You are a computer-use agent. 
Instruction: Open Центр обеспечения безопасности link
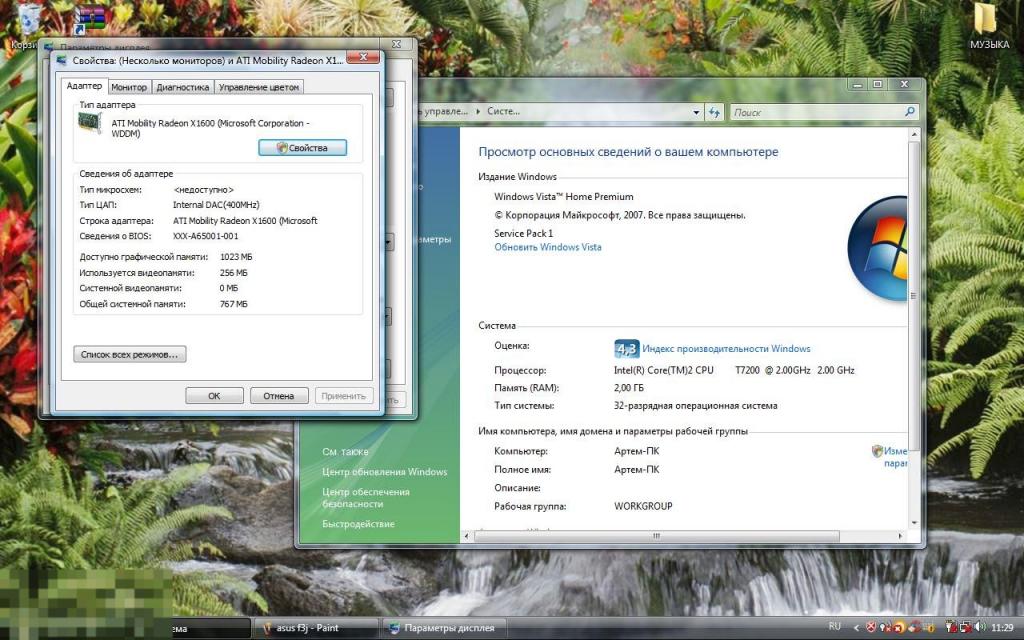pyautogui.click(x=366, y=498)
